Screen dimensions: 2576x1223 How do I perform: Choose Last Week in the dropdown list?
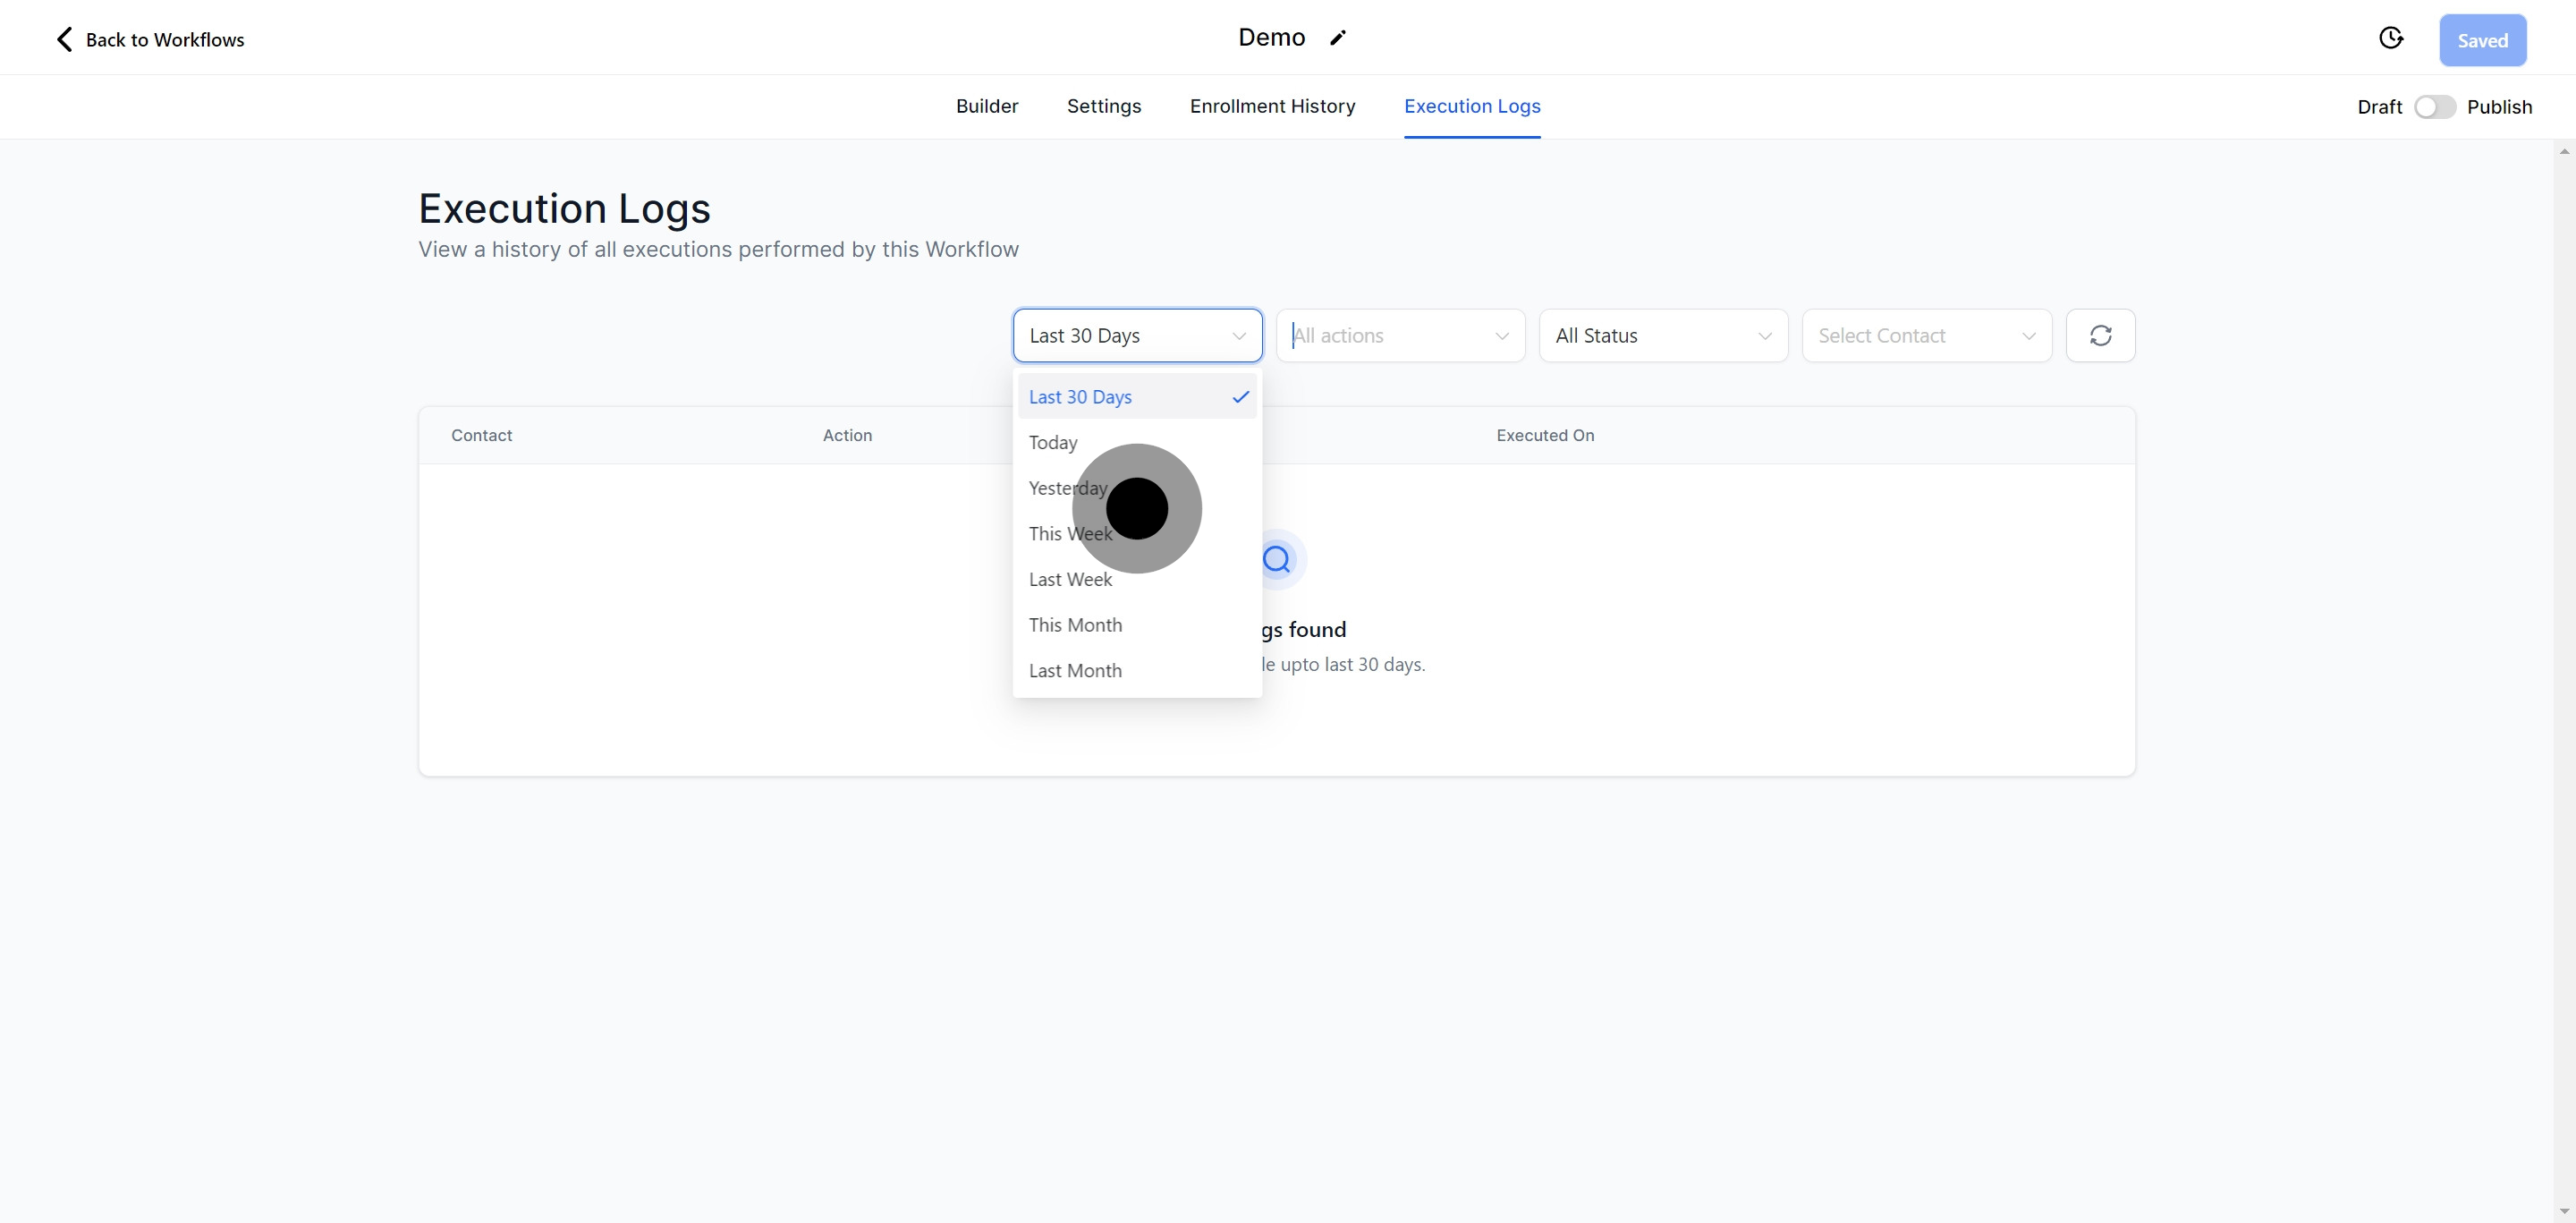tap(1070, 580)
